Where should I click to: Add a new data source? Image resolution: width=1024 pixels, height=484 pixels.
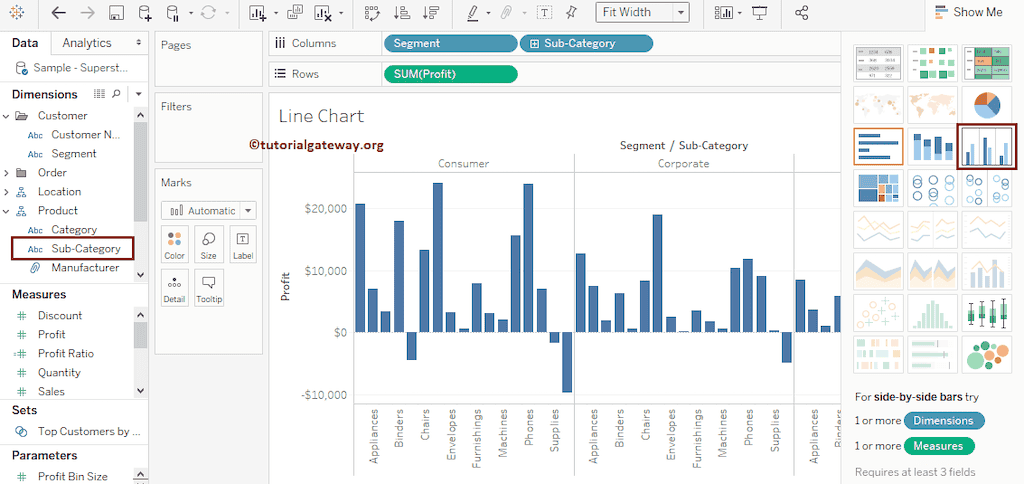(145, 13)
